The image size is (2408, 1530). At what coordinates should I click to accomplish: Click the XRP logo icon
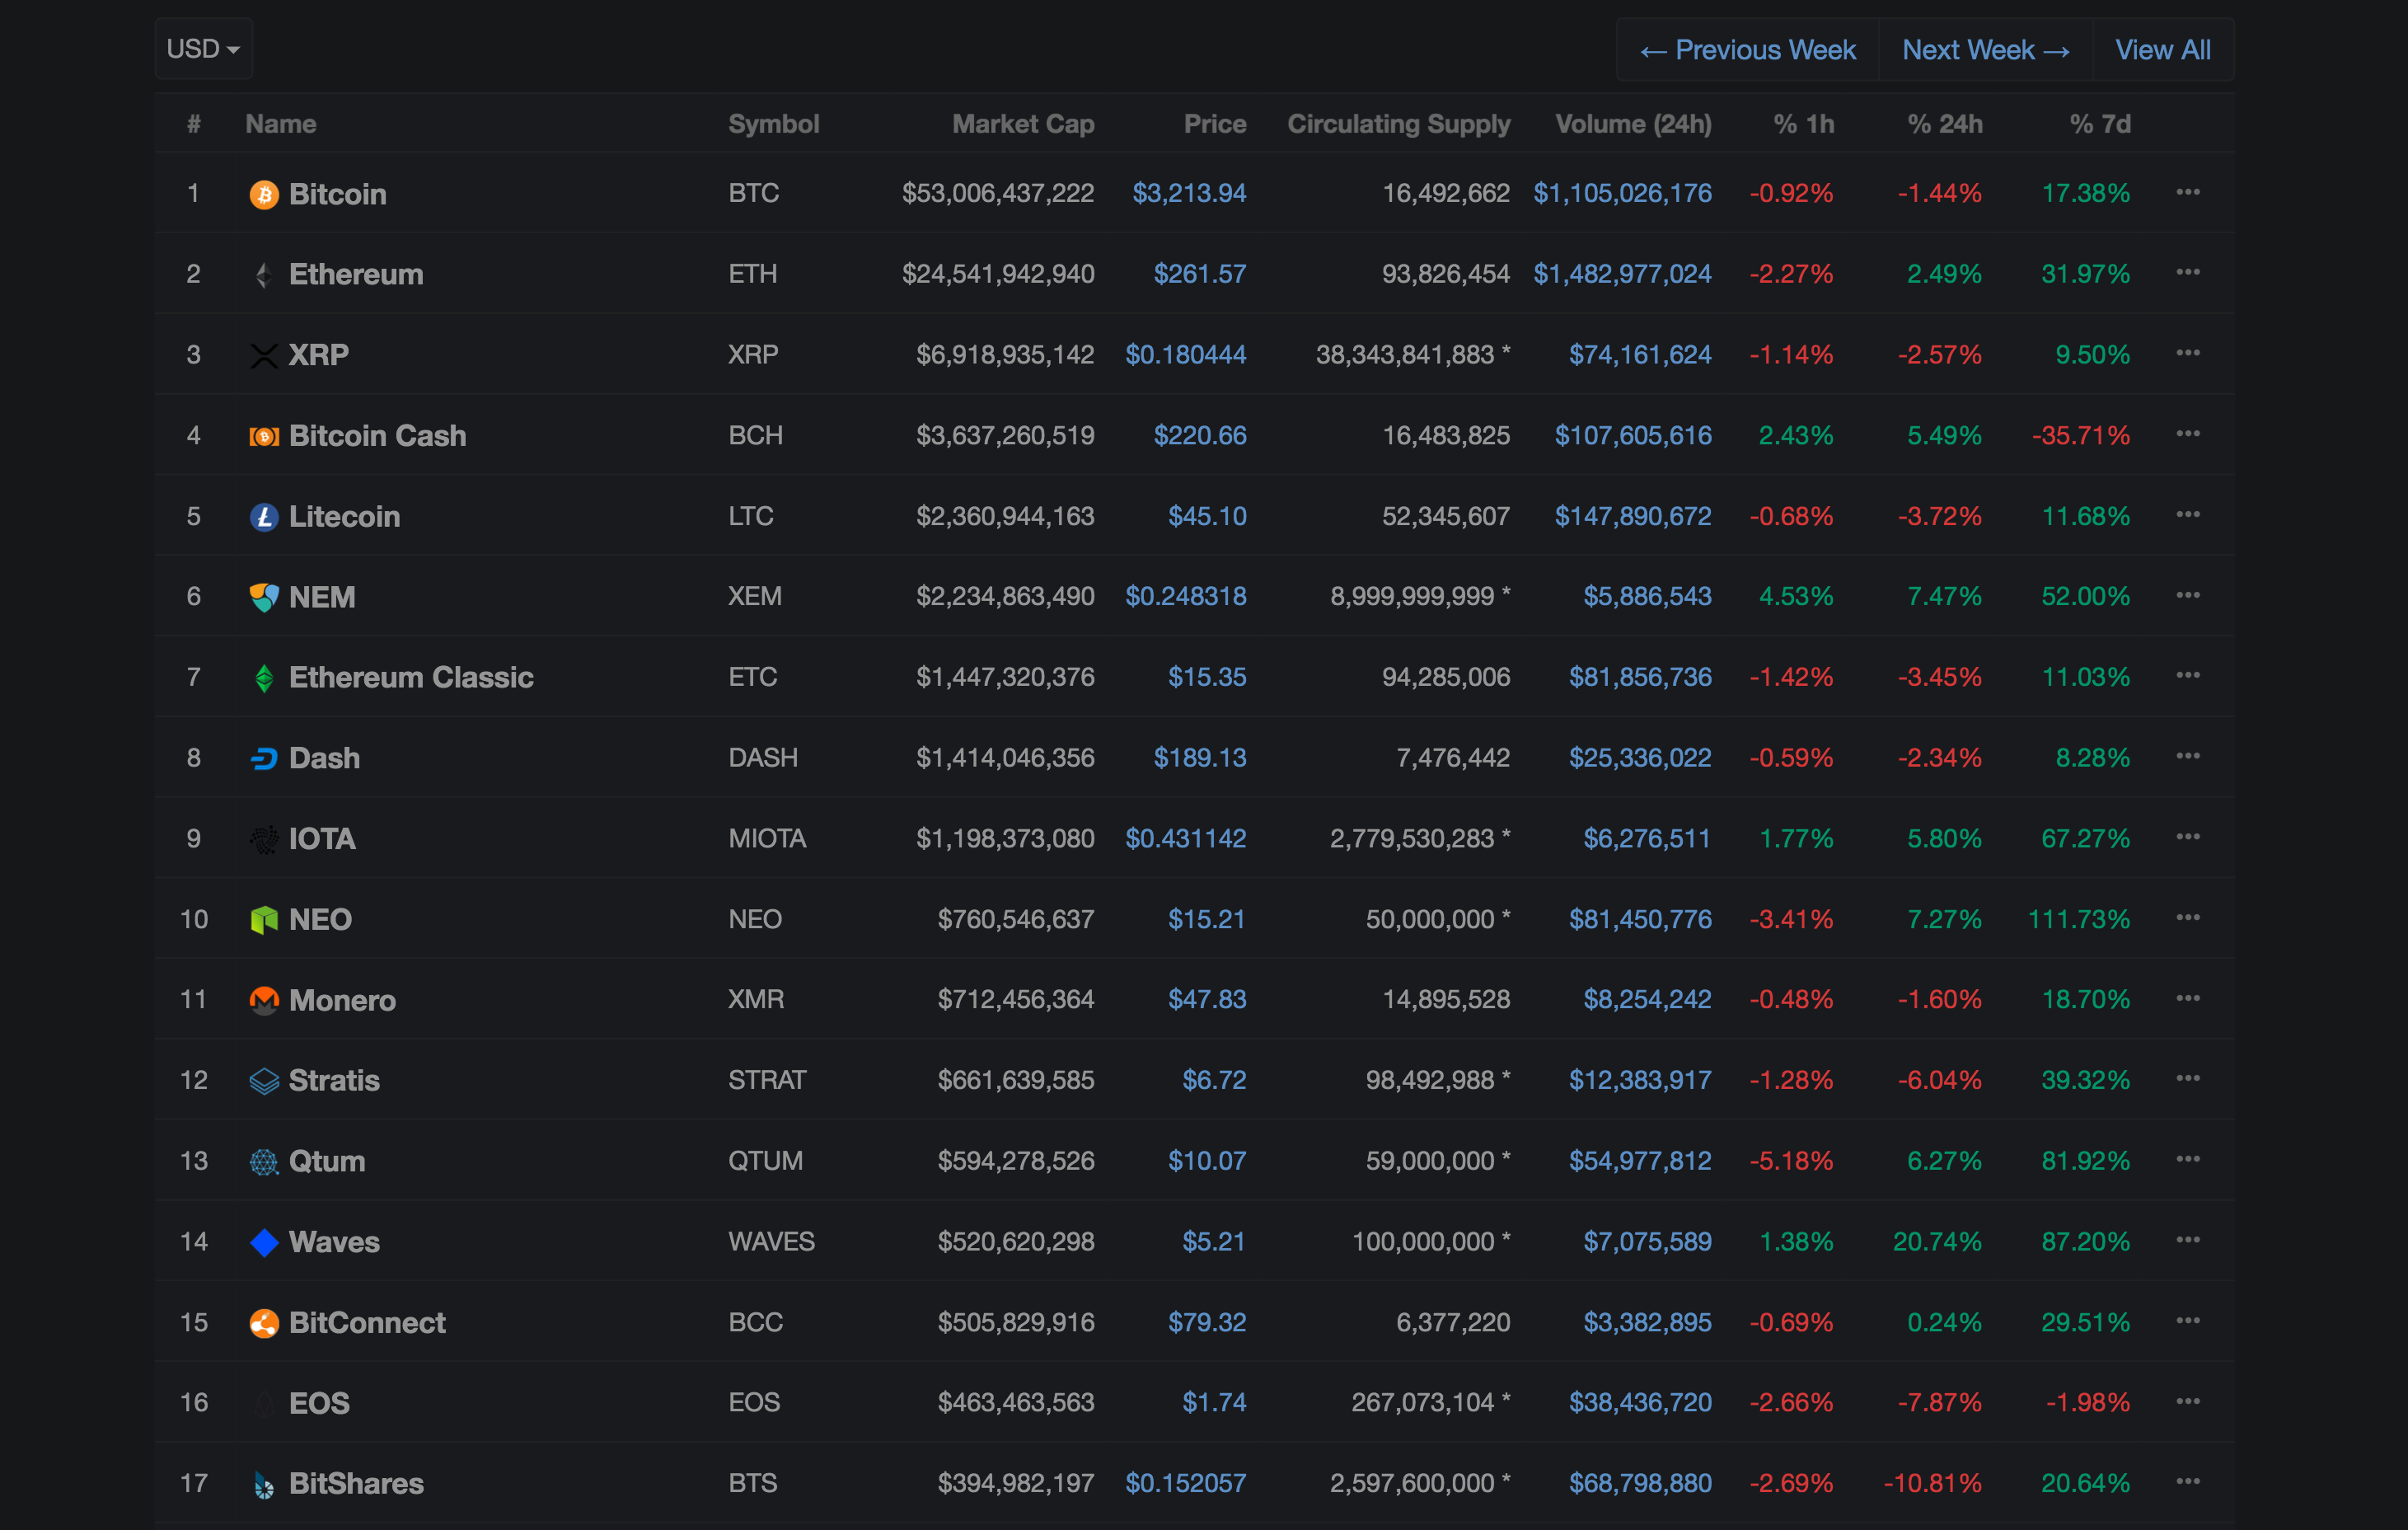(264, 355)
